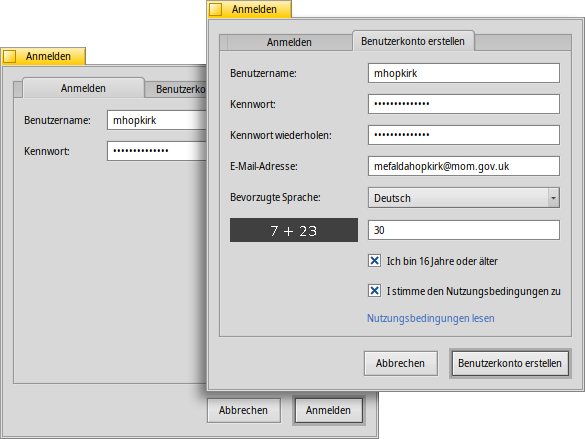Select the 'Benutzerkonto erstellen' tab in front dialog

point(413,41)
